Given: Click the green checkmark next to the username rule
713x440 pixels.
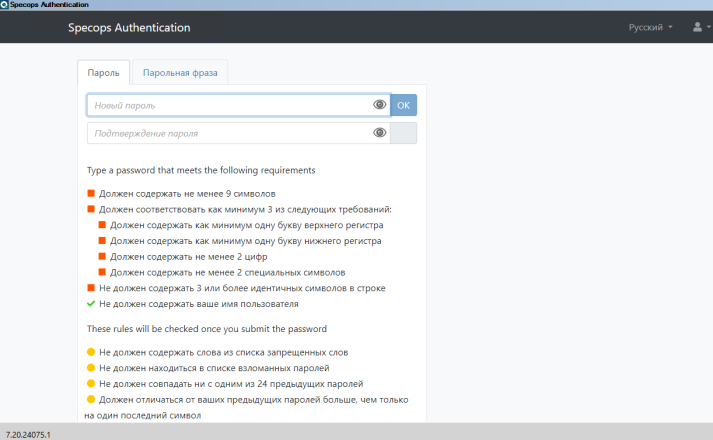Looking at the screenshot, I should pyautogui.click(x=91, y=304).
